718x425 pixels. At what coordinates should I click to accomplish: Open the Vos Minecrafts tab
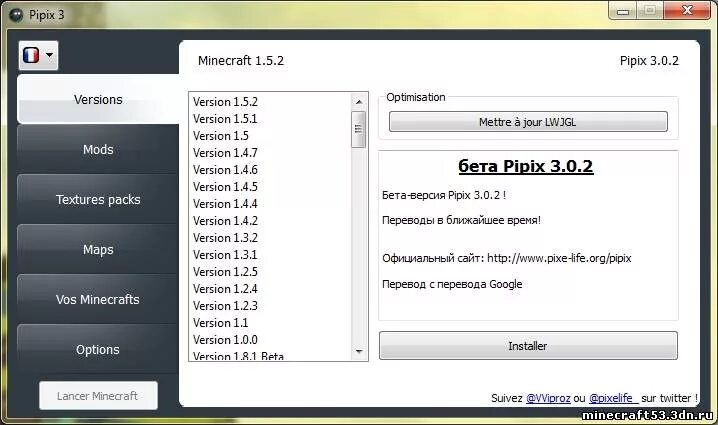[98, 299]
